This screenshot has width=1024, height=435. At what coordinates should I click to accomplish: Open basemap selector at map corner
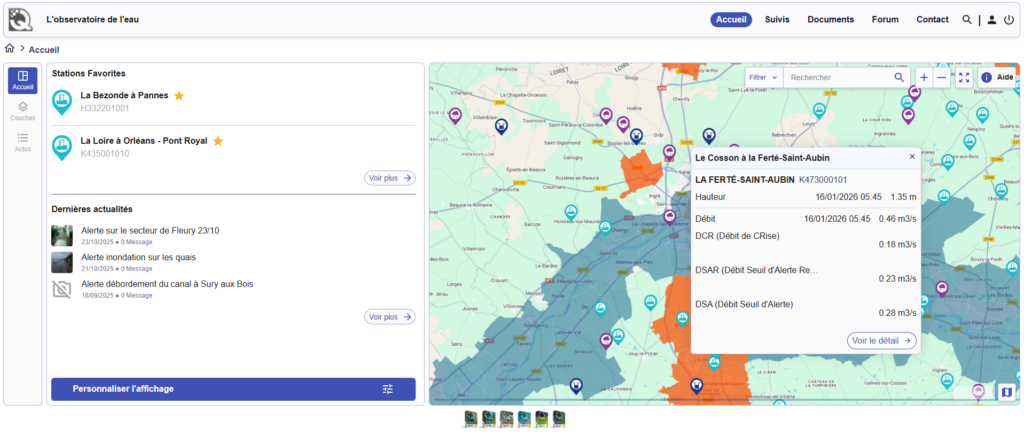[x=1005, y=392]
